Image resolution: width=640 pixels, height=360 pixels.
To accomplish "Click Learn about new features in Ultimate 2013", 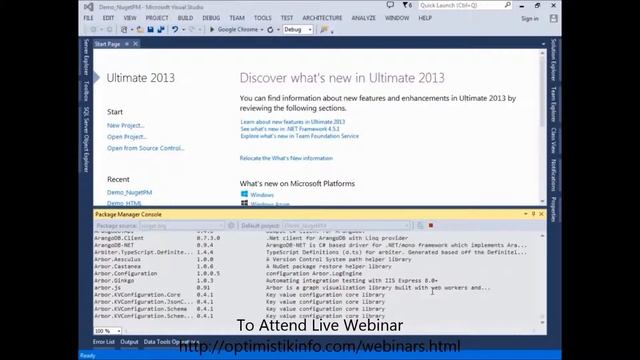I will point(293,122).
